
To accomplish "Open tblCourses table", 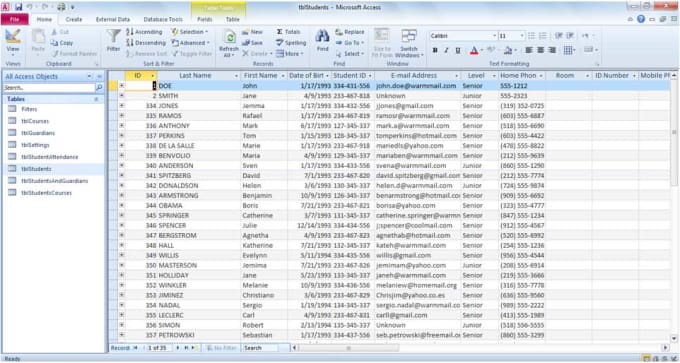I will pyautogui.click(x=35, y=121).
